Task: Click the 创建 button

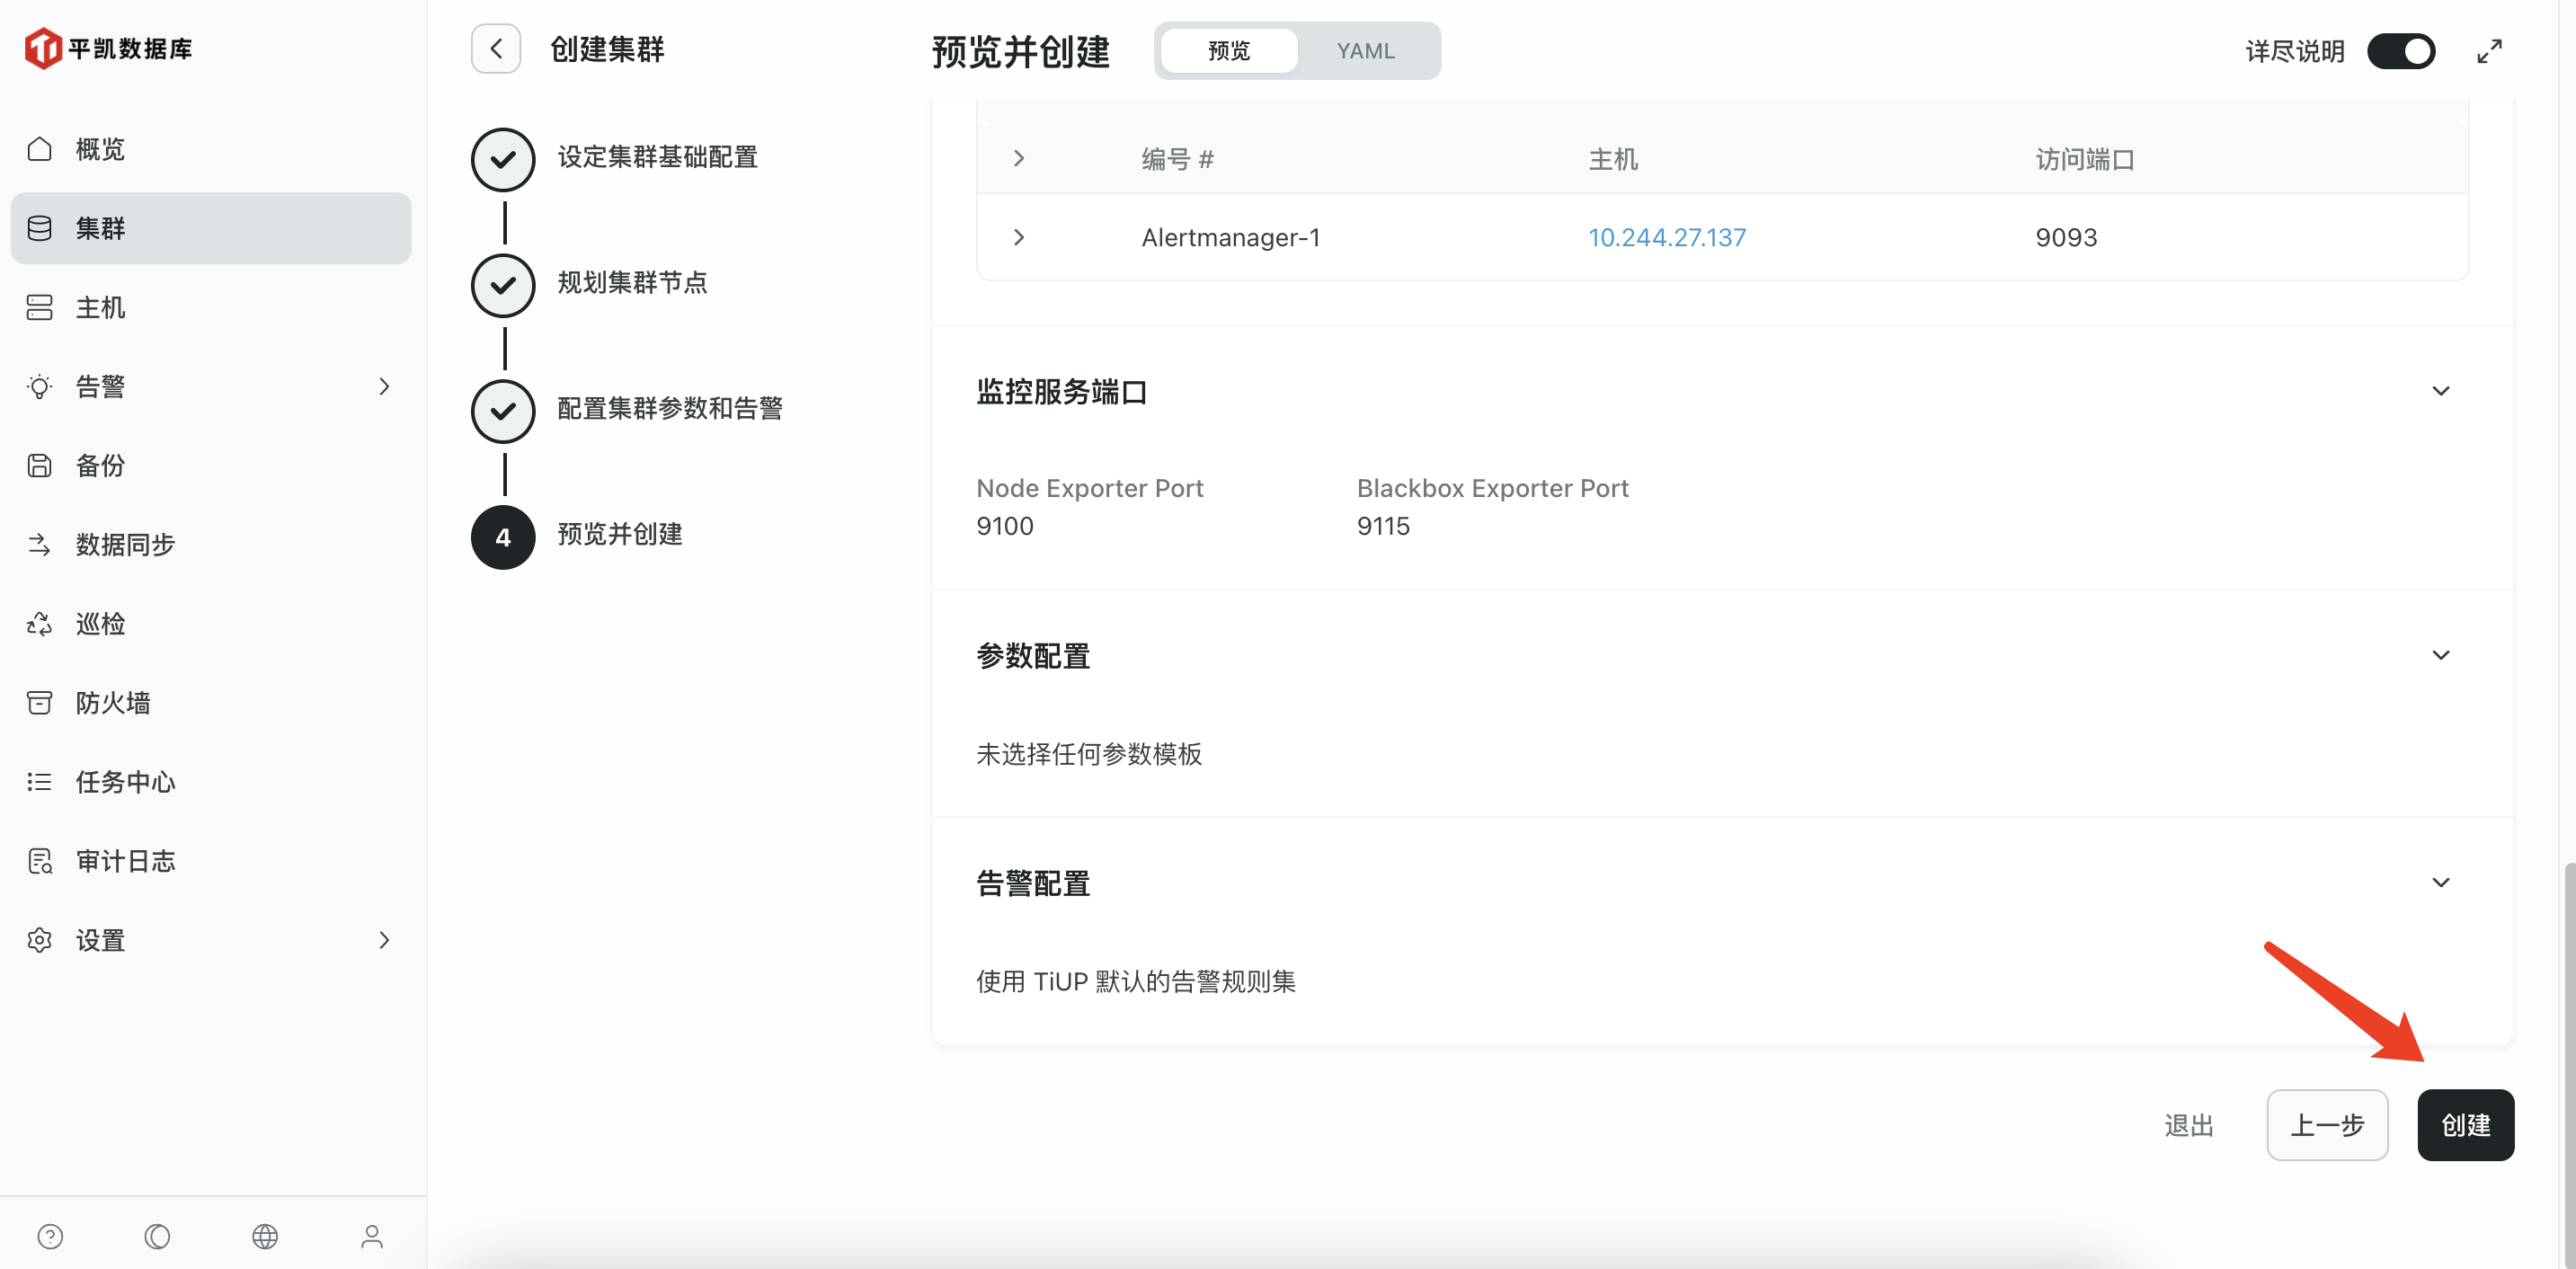Action: click(2465, 1125)
